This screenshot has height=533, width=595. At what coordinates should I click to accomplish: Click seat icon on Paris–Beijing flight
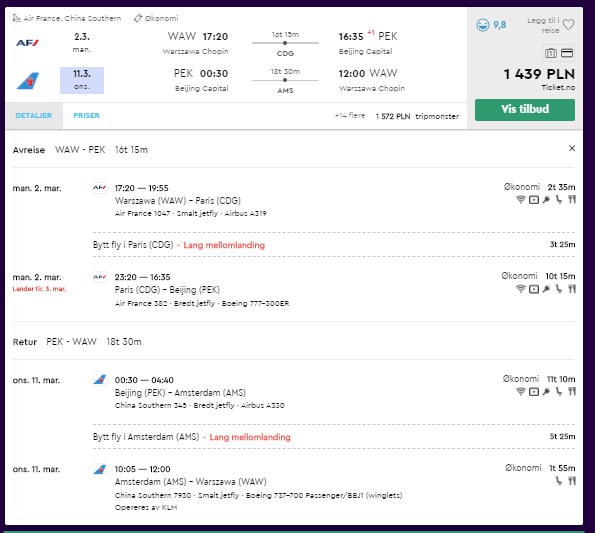click(x=559, y=289)
